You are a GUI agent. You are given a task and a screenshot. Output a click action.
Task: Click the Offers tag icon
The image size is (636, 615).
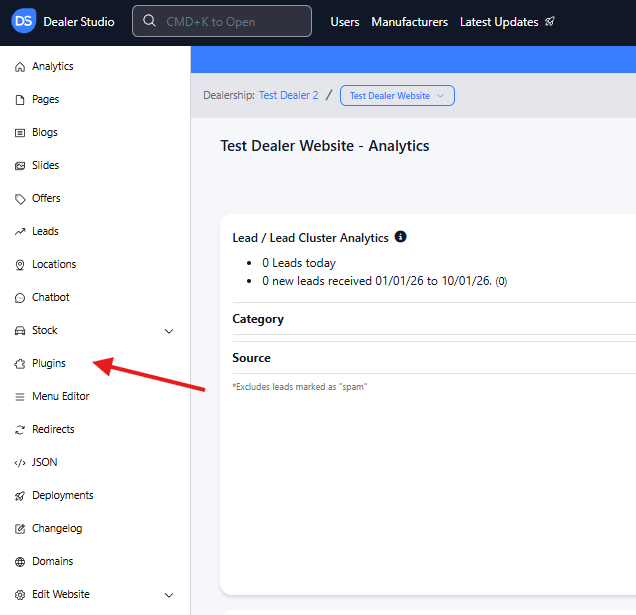pyautogui.click(x=20, y=199)
